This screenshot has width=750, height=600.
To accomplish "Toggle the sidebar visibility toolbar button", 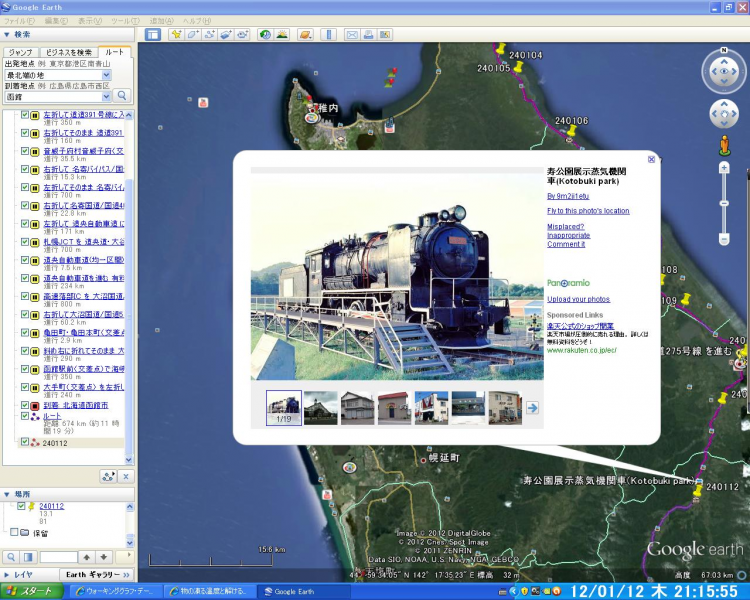I will point(153,35).
